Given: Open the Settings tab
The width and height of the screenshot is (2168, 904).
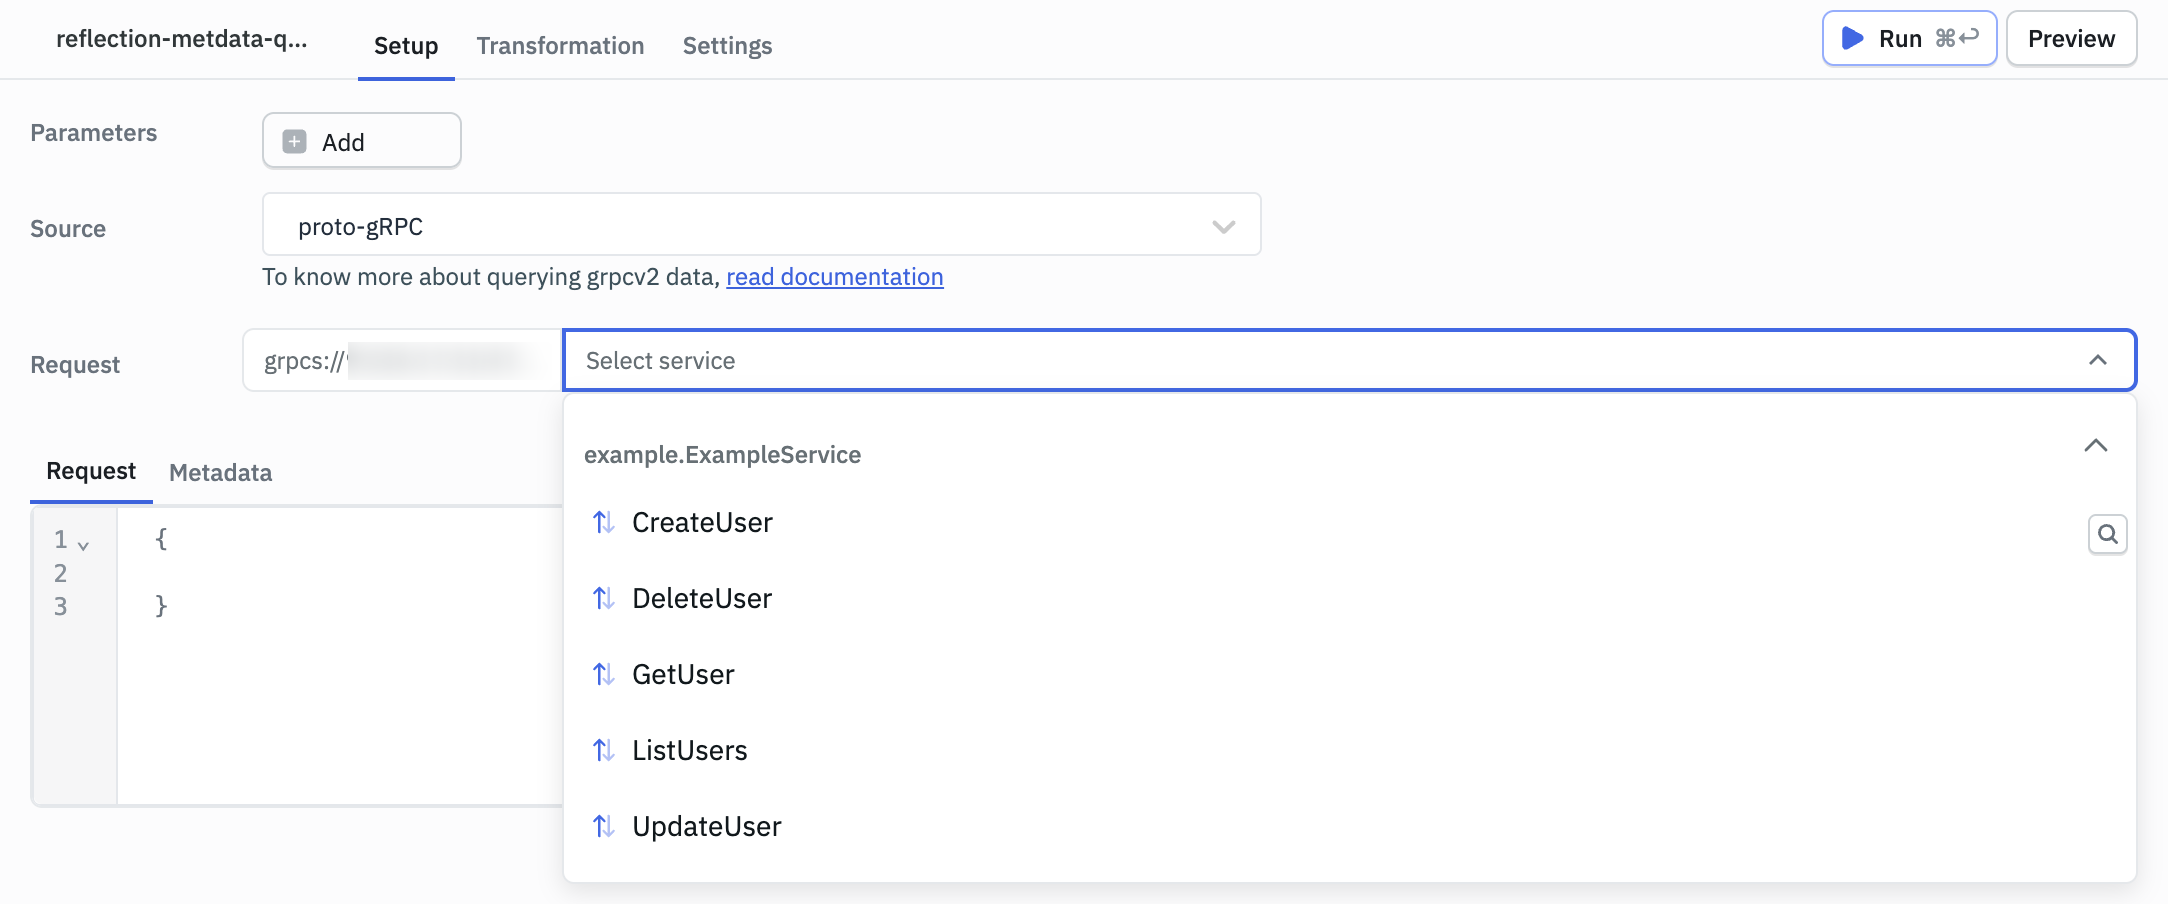Looking at the screenshot, I should coord(727,46).
